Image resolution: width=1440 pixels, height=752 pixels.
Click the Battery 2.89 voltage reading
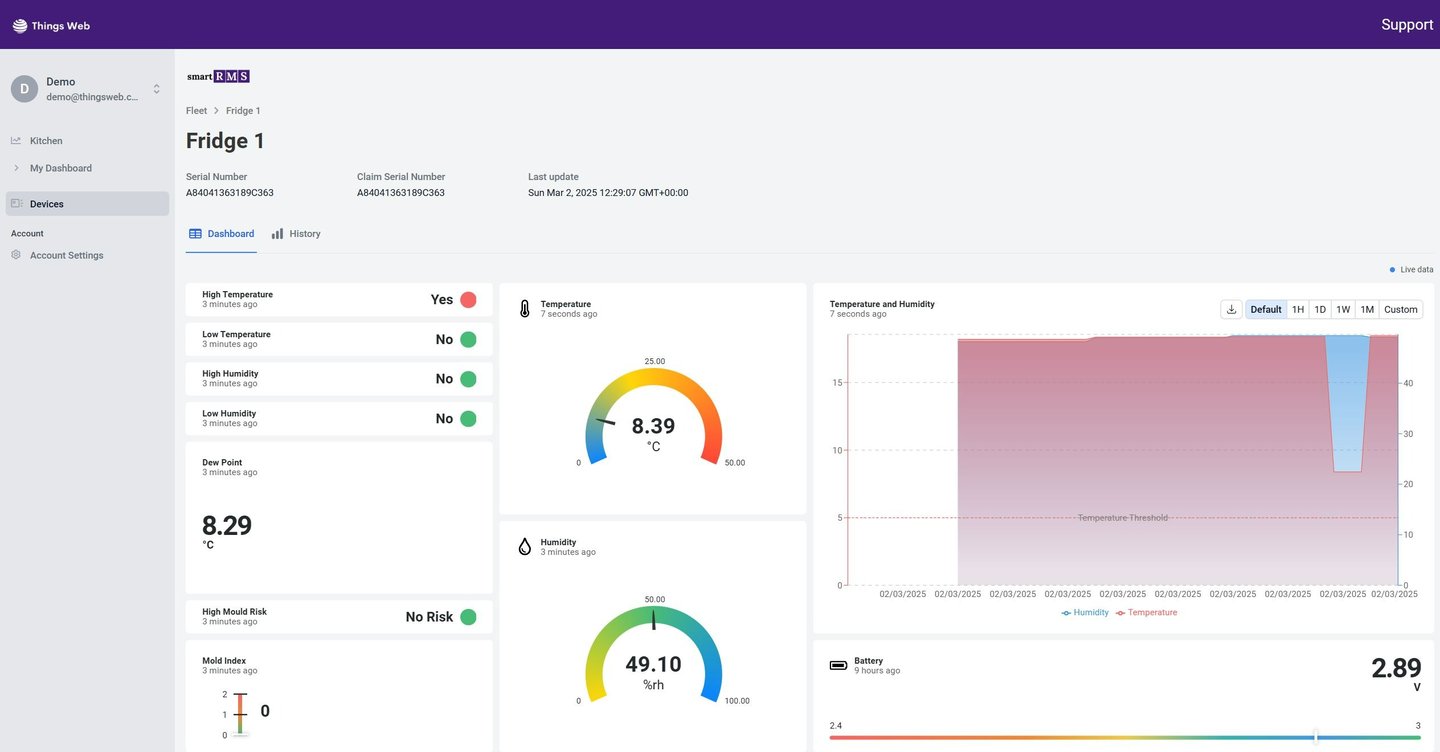click(x=1396, y=669)
